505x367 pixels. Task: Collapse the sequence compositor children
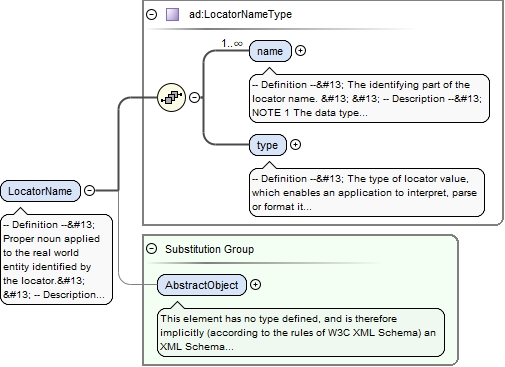195,97
